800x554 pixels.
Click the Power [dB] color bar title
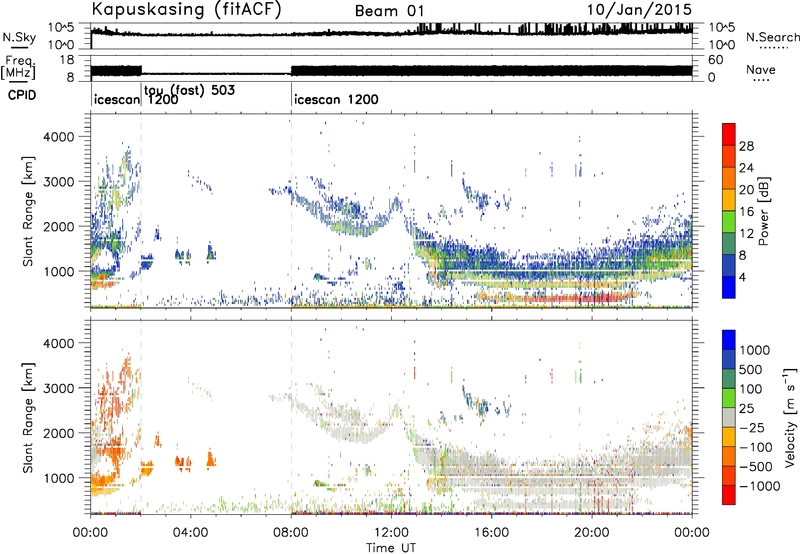763,211
